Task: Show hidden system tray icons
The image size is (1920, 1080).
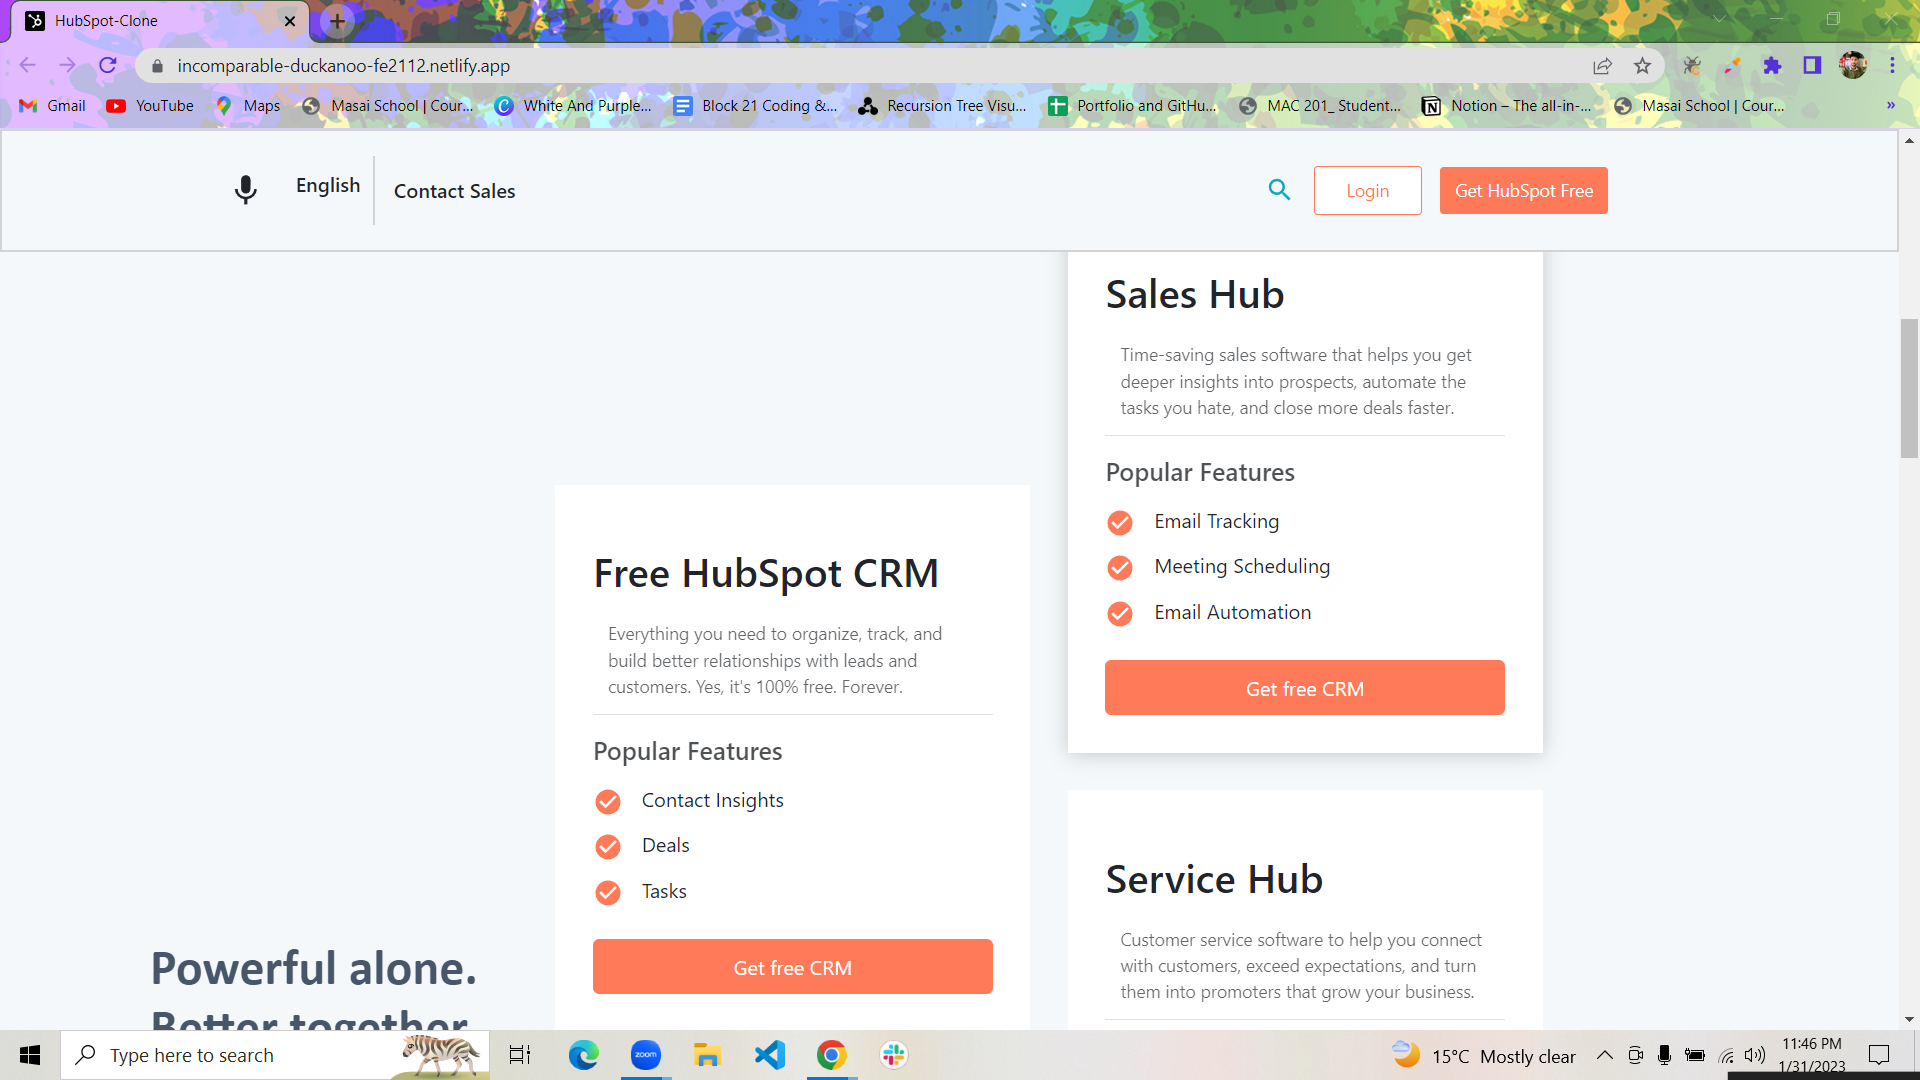Action: point(1604,1055)
